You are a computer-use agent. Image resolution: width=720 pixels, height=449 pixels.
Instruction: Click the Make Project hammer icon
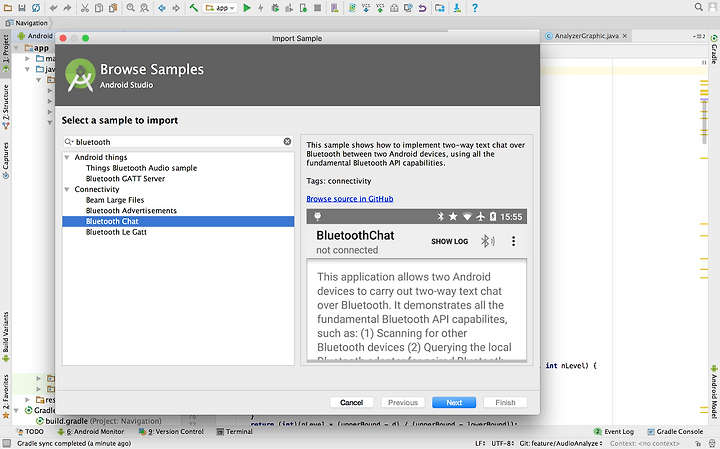194,8
